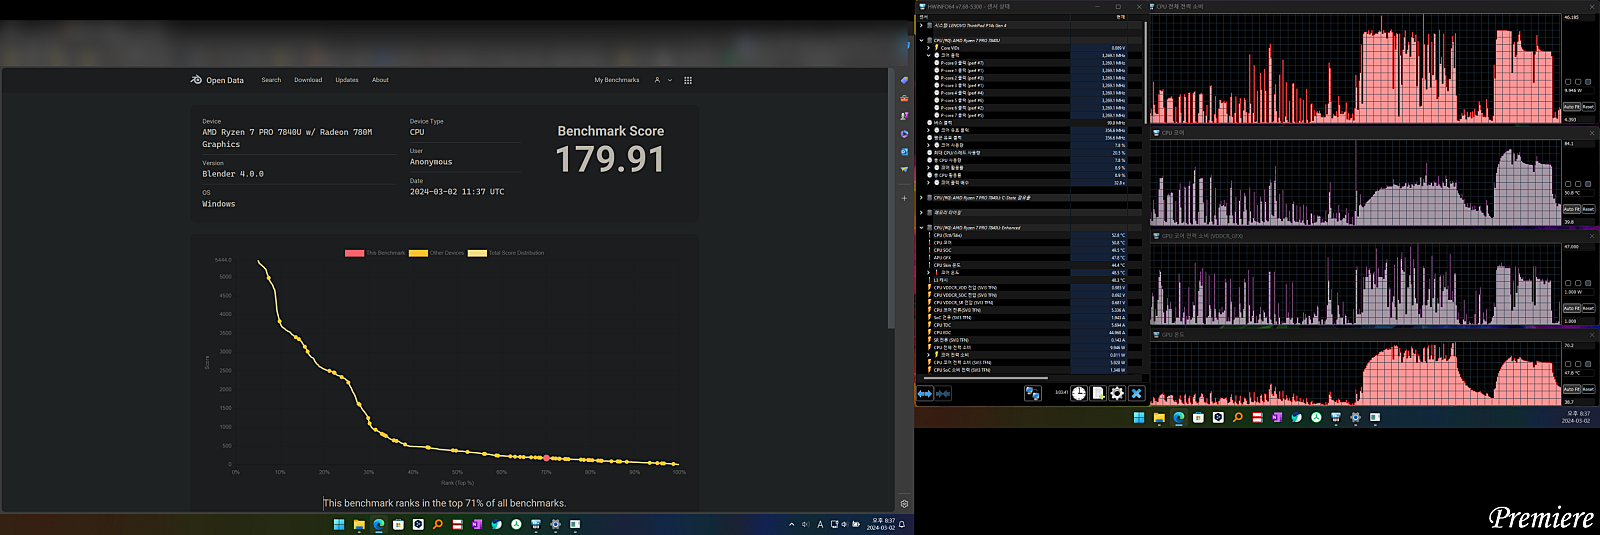Click HWiNFO collapse arrows button

(943, 394)
